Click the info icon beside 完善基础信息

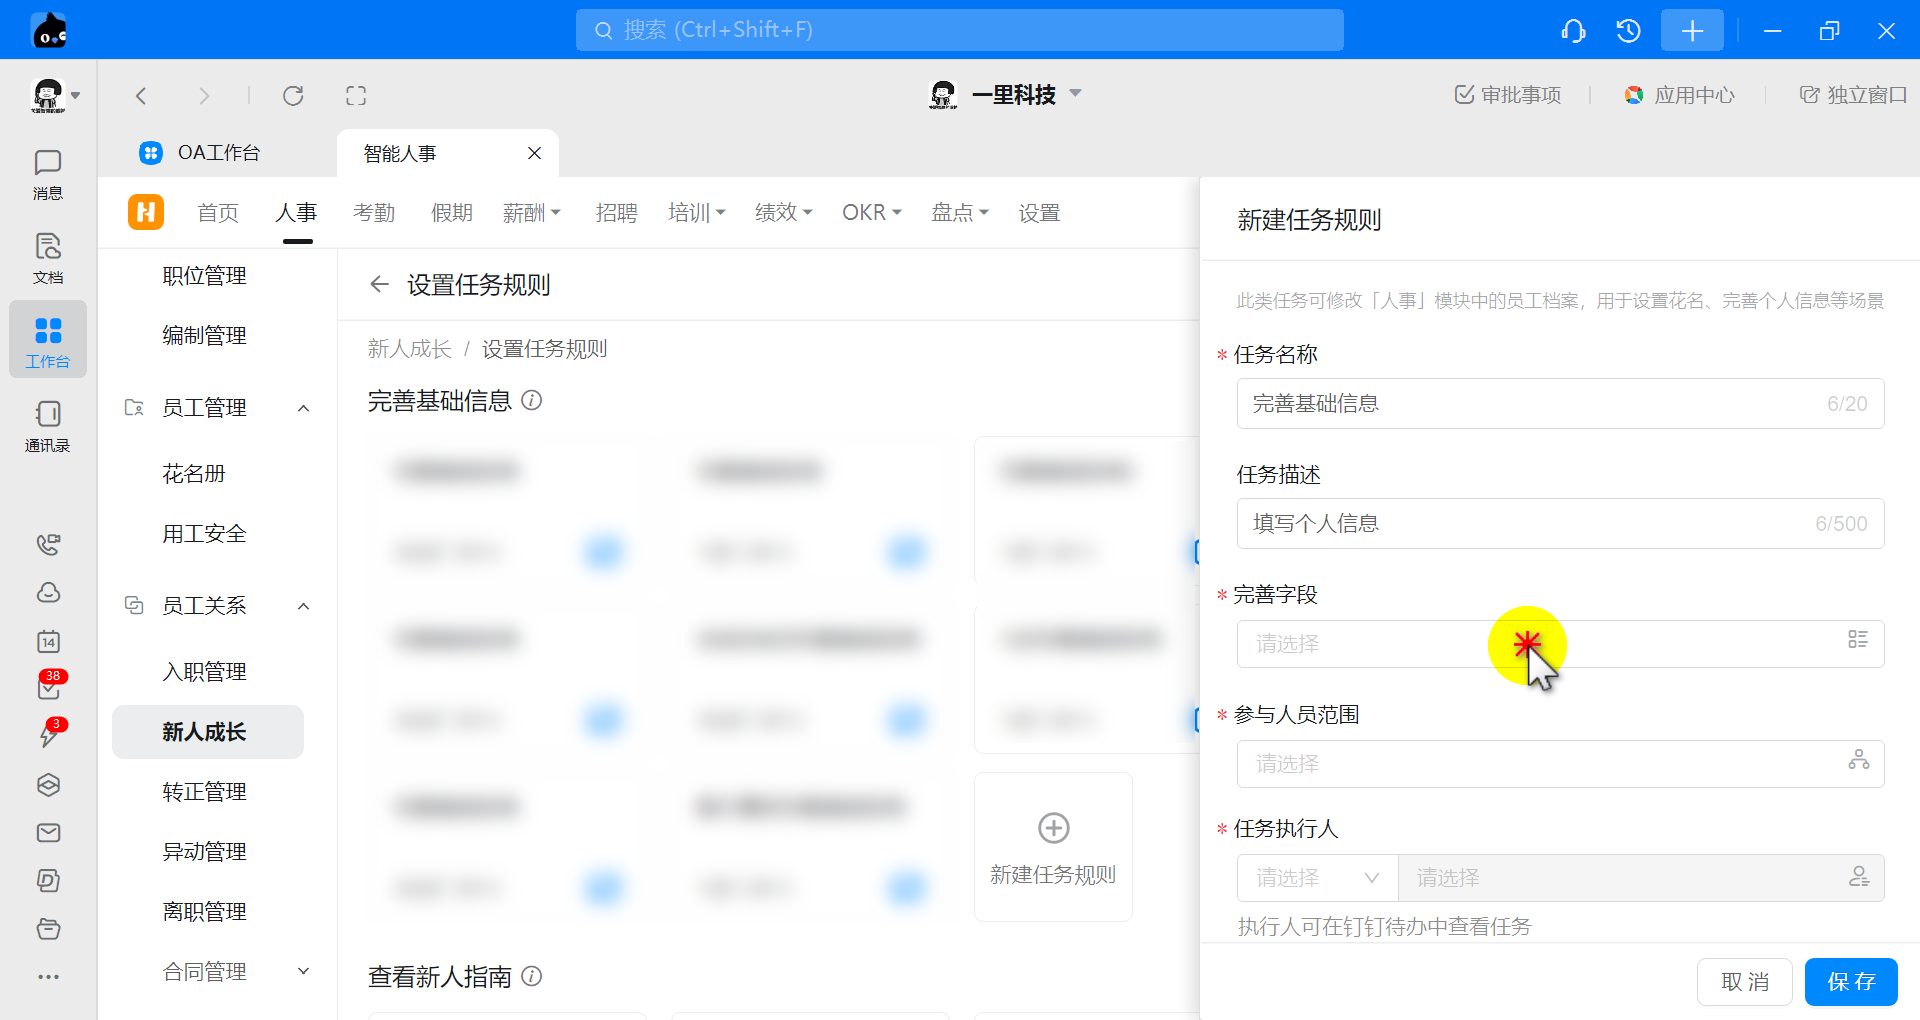click(532, 401)
